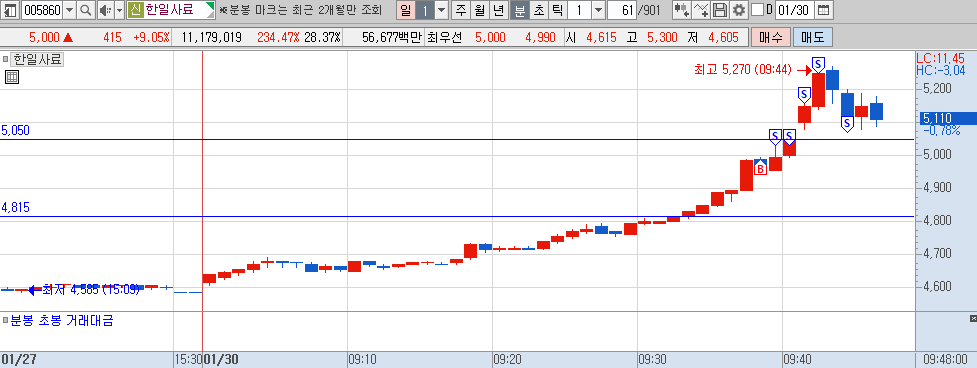The image size is (977, 368).
Task: Click the low price 4,605
Action: click(x=723, y=38)
